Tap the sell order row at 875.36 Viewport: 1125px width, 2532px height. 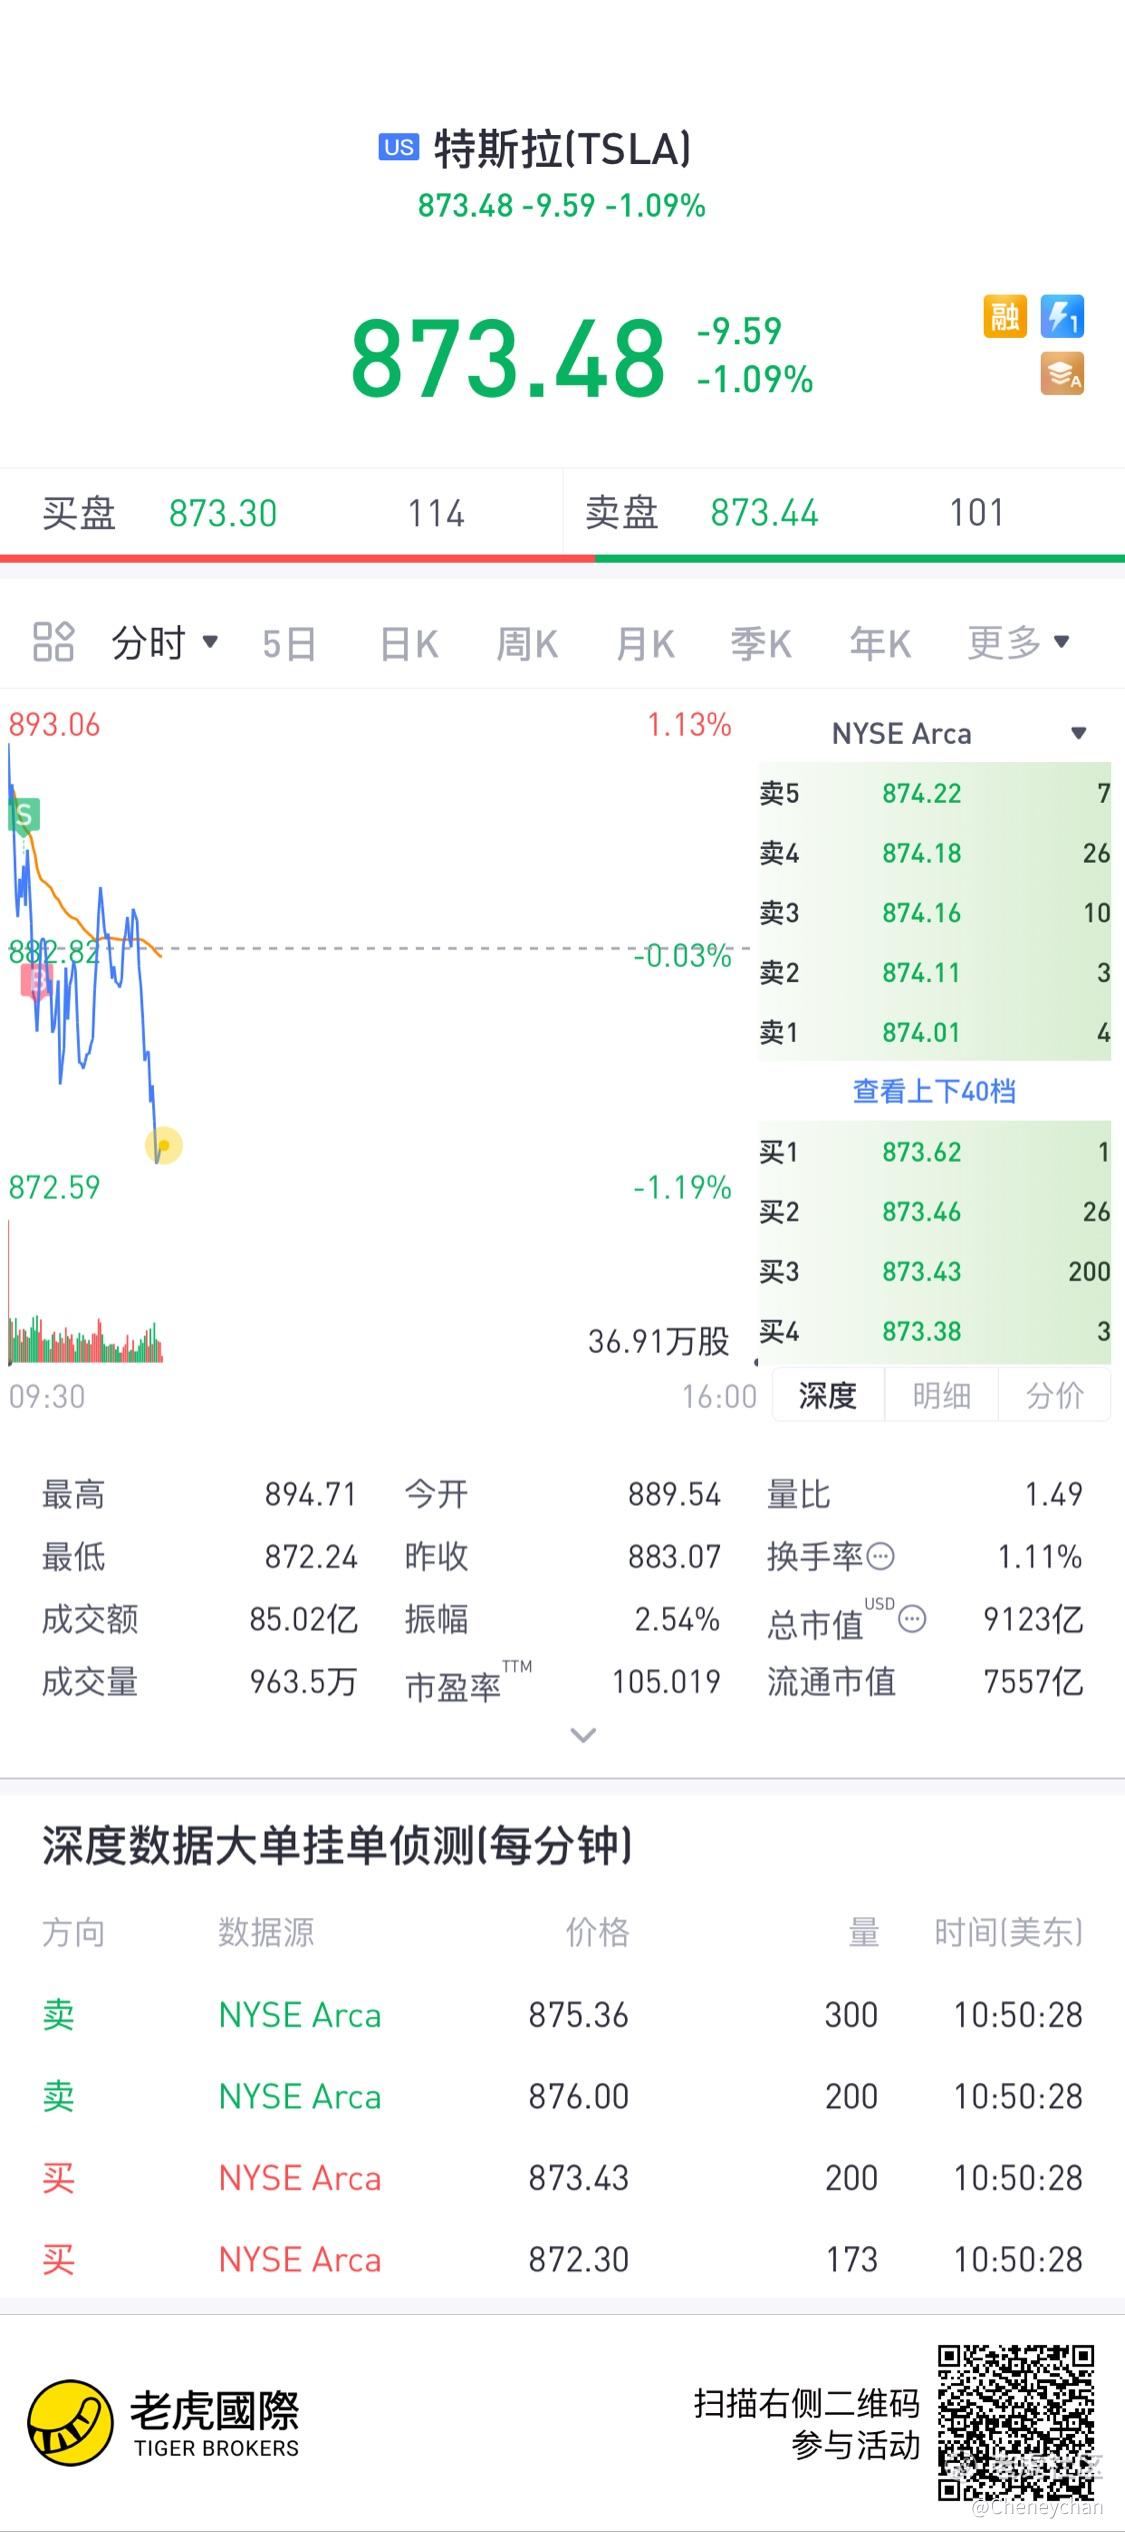(562, 2015)
